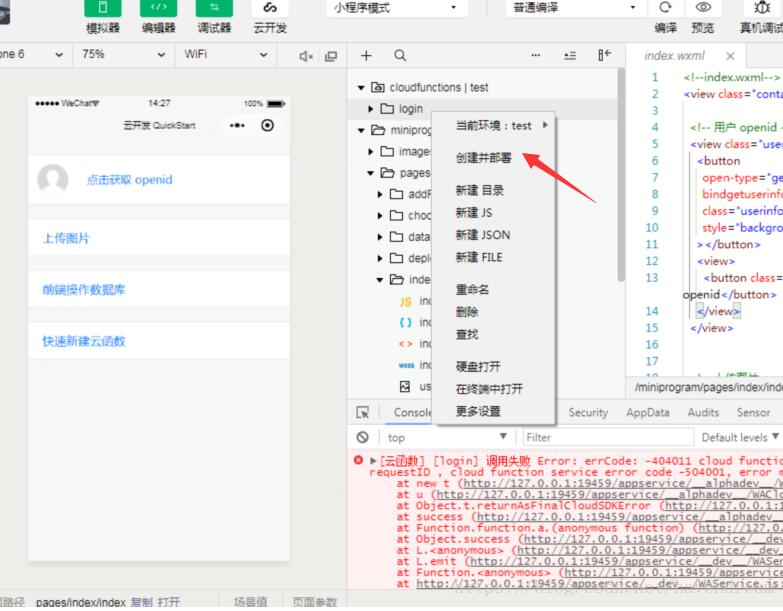Switch to the AppData tab
Viewport: 783px width, 611px height.
pos(648,412)
